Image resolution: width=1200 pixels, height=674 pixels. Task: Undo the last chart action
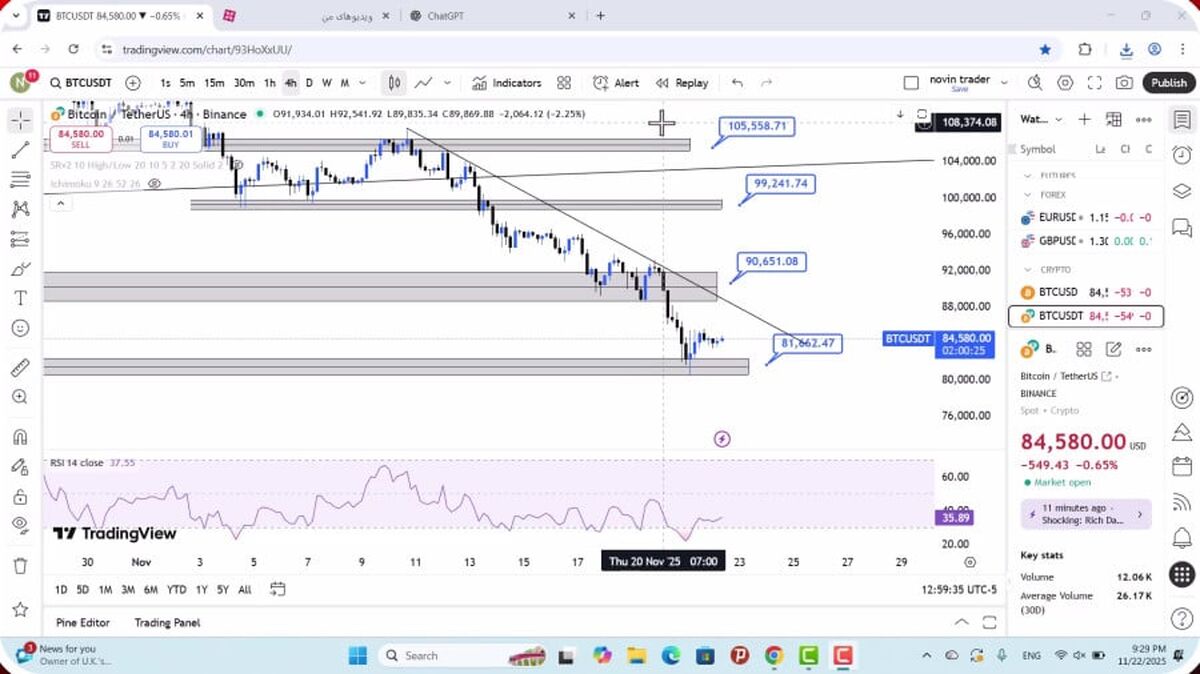coord(738,83)
